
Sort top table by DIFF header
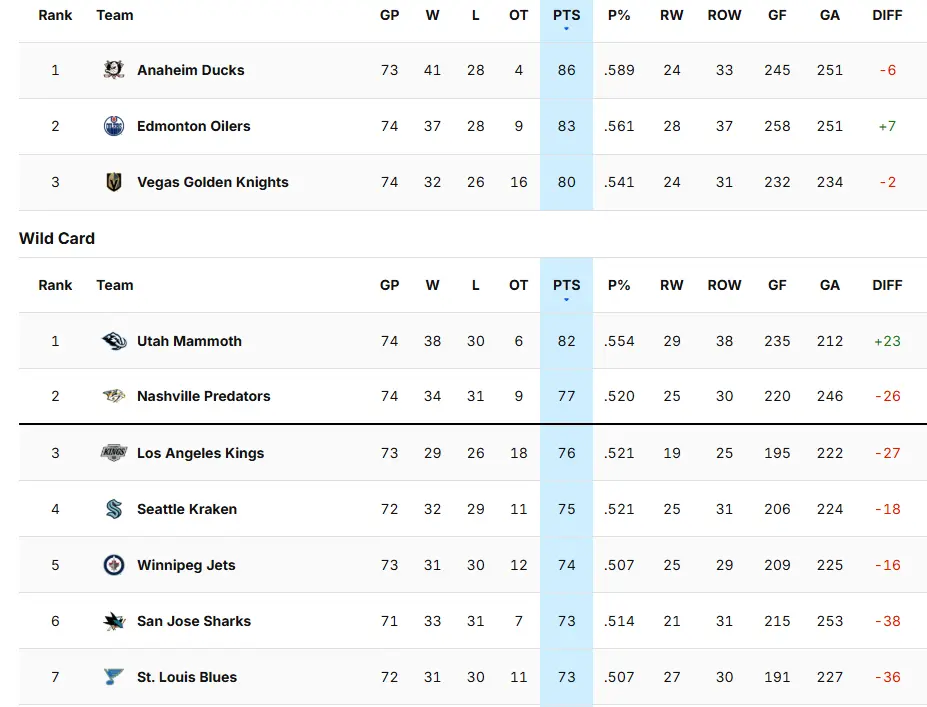887,15
